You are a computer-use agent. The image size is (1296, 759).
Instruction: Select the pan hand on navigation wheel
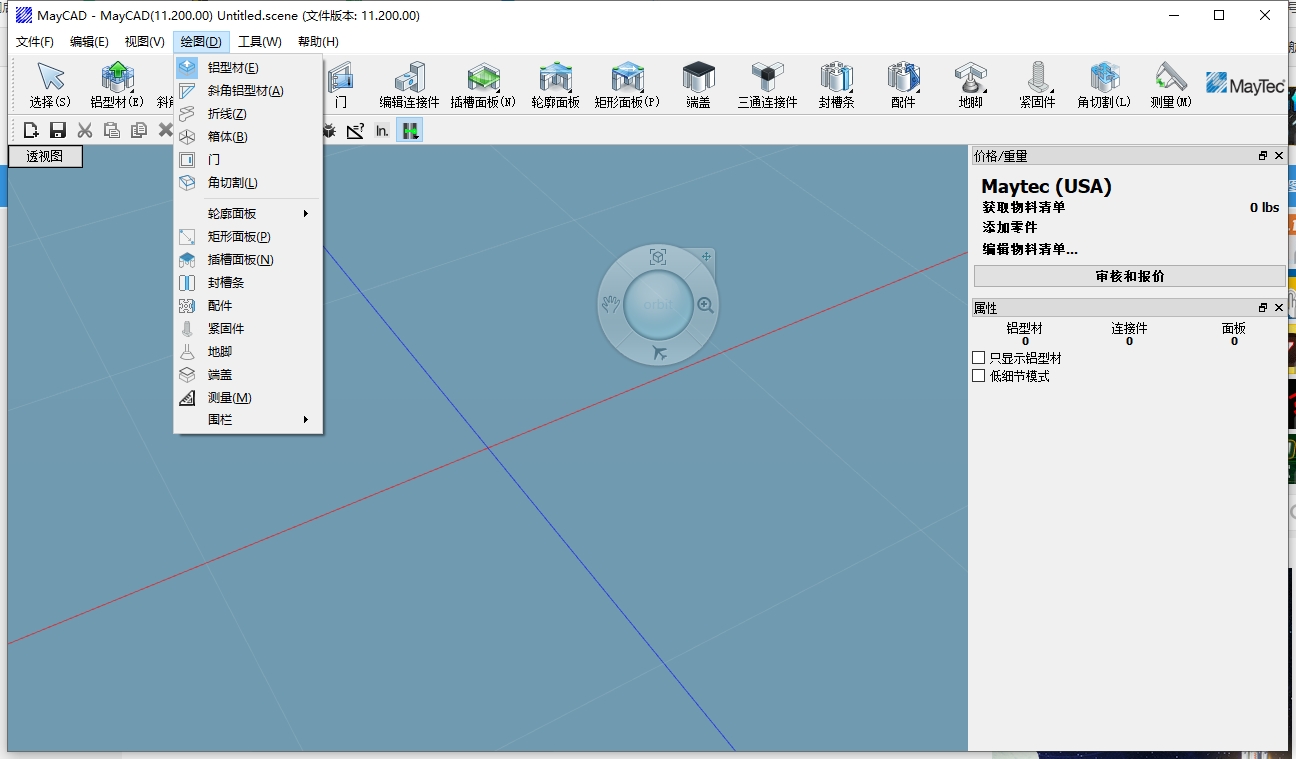(610, 304)
